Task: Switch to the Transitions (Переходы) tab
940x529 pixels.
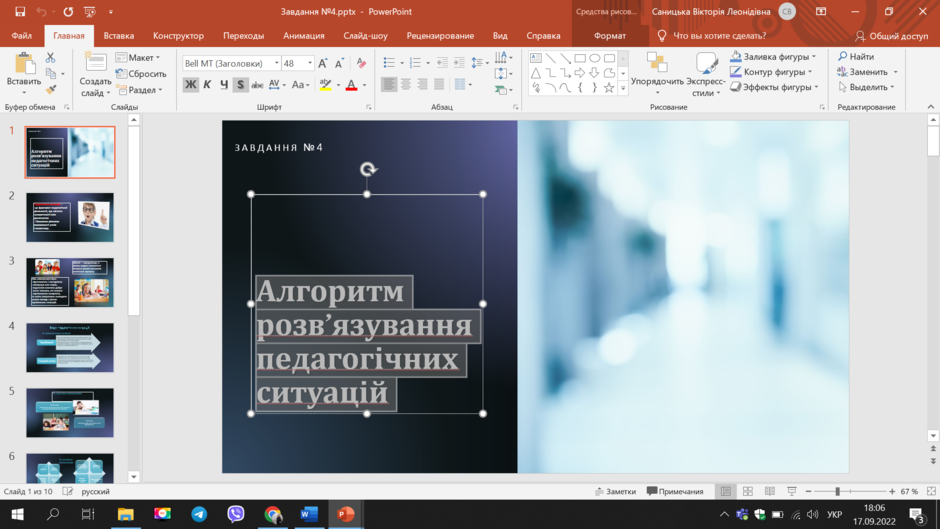Action: tap(243, 35)
